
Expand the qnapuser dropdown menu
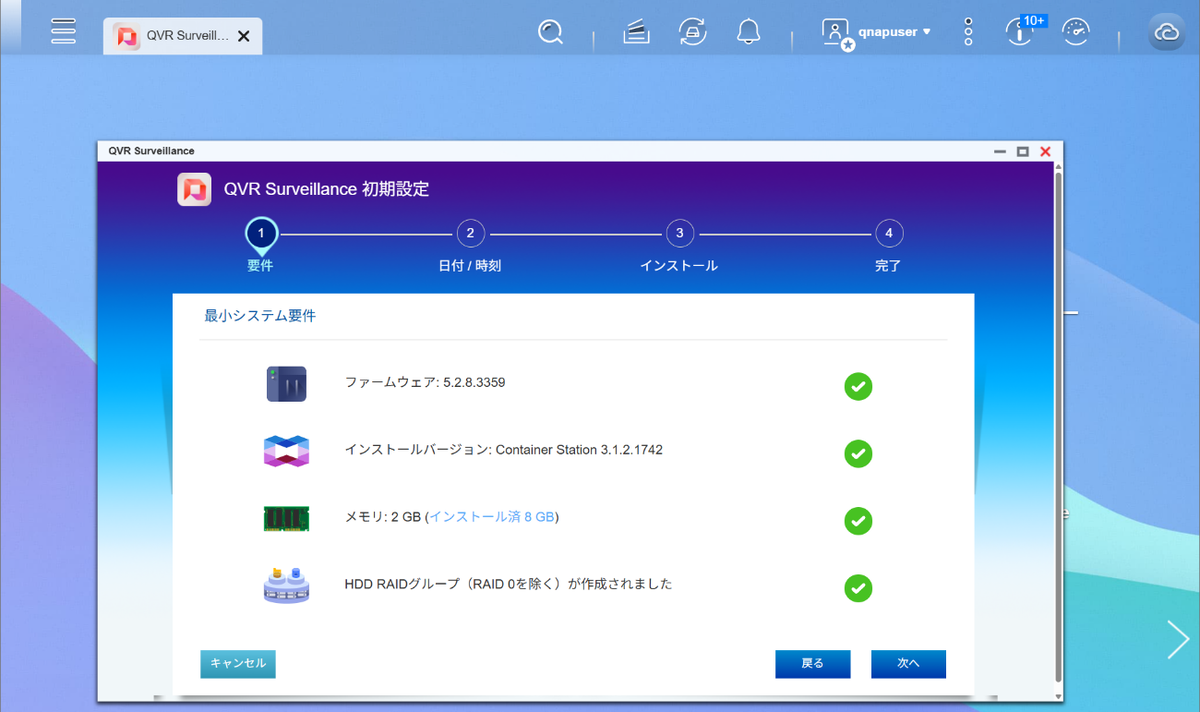click(895, 32)
